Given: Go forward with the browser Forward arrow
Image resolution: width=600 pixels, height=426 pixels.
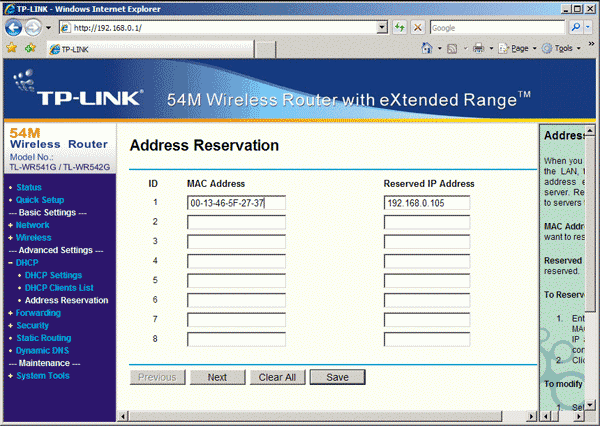Looking at the screenshot, I should tap(33, 28).
